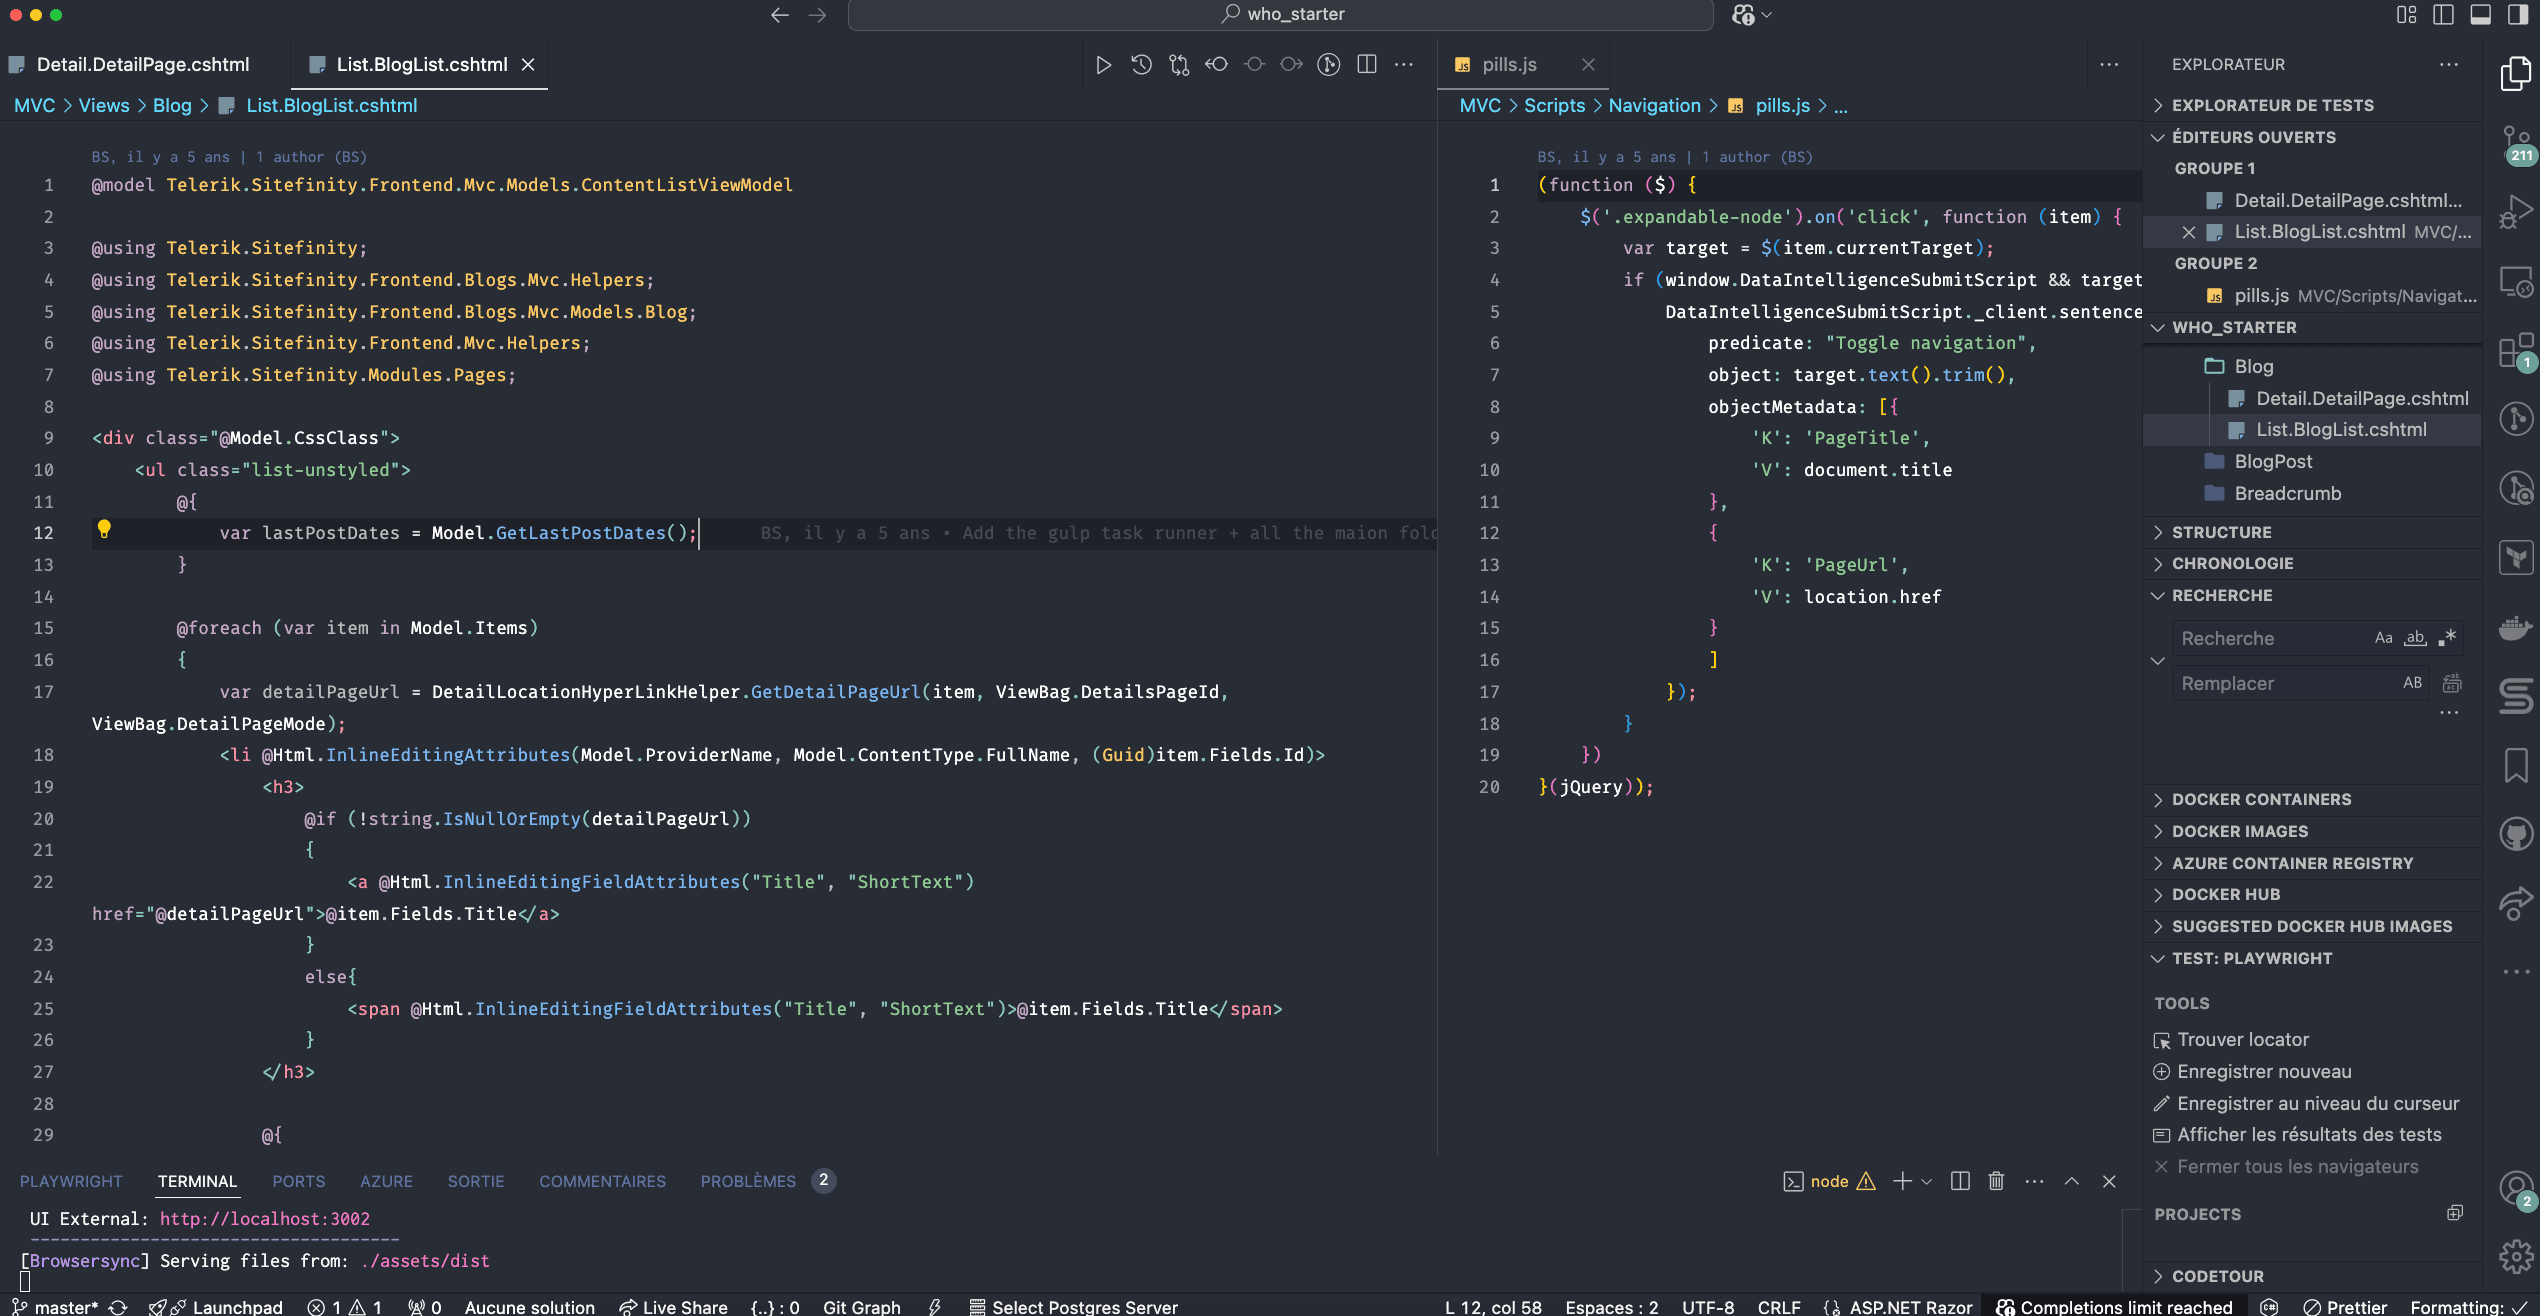This screenshot has width=2540, height=1316.
Task: Open the Remote Explorer view
Action: pyautogui.click(x=2515, y=282)
